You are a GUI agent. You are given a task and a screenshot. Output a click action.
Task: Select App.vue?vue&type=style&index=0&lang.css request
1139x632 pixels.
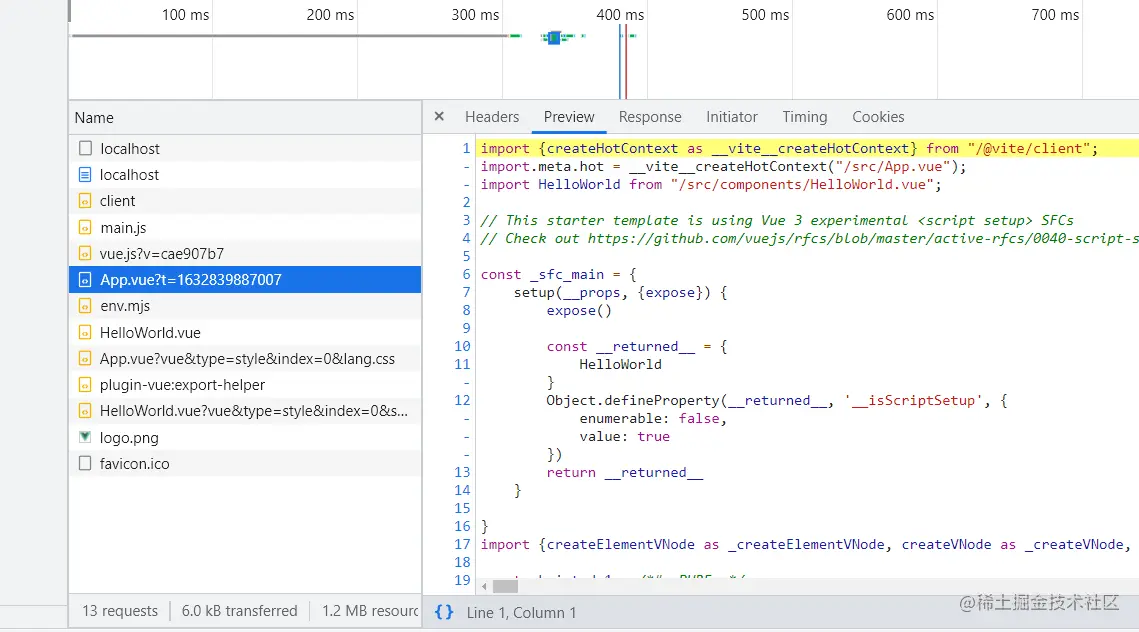(246, 359)
